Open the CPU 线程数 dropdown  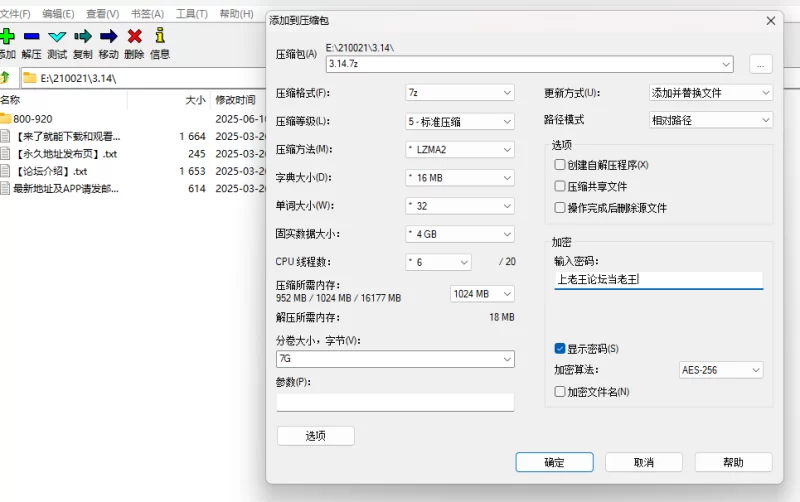click(438, 262)
